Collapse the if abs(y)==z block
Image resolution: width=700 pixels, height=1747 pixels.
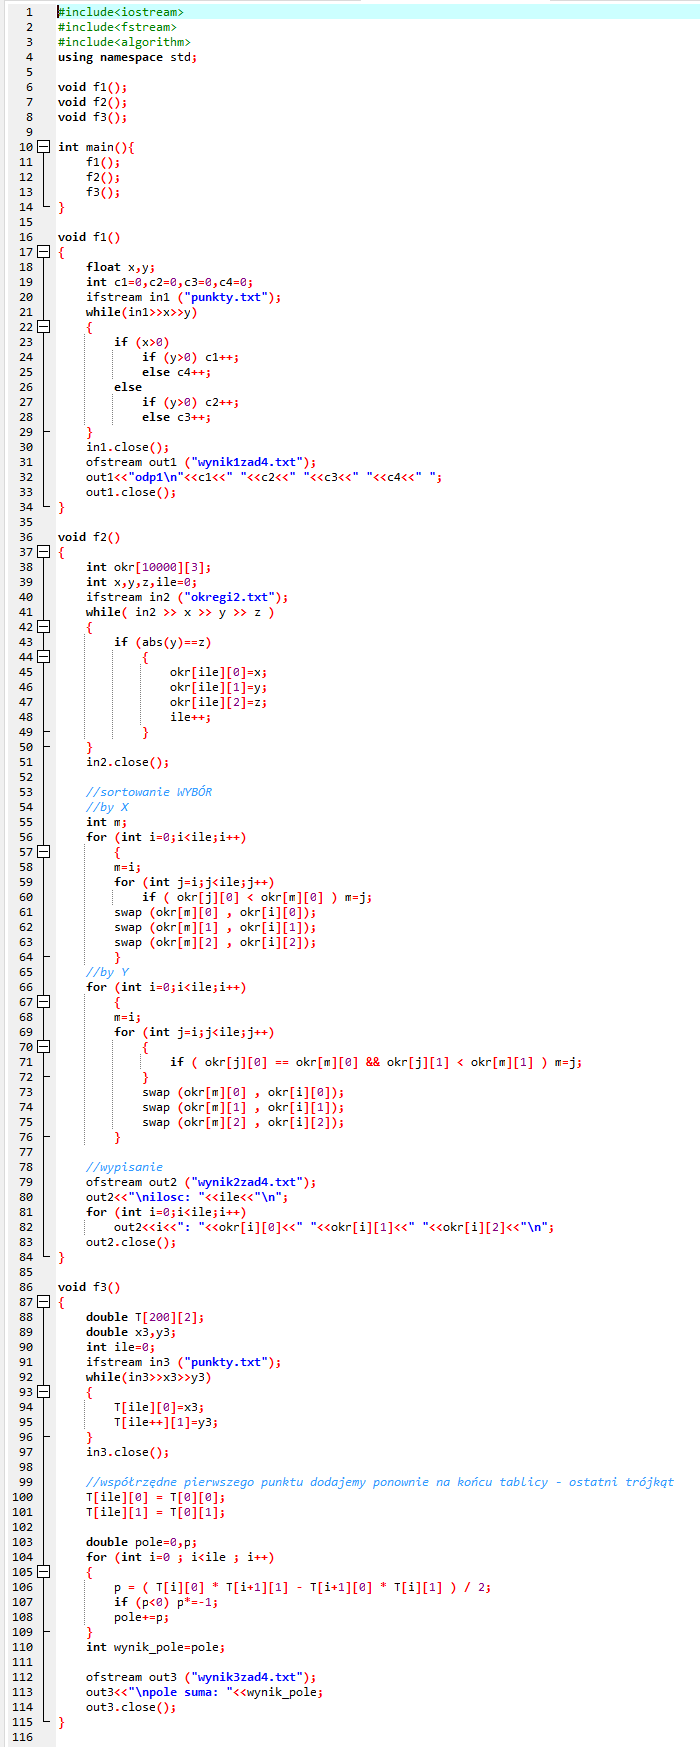[43, 657]
